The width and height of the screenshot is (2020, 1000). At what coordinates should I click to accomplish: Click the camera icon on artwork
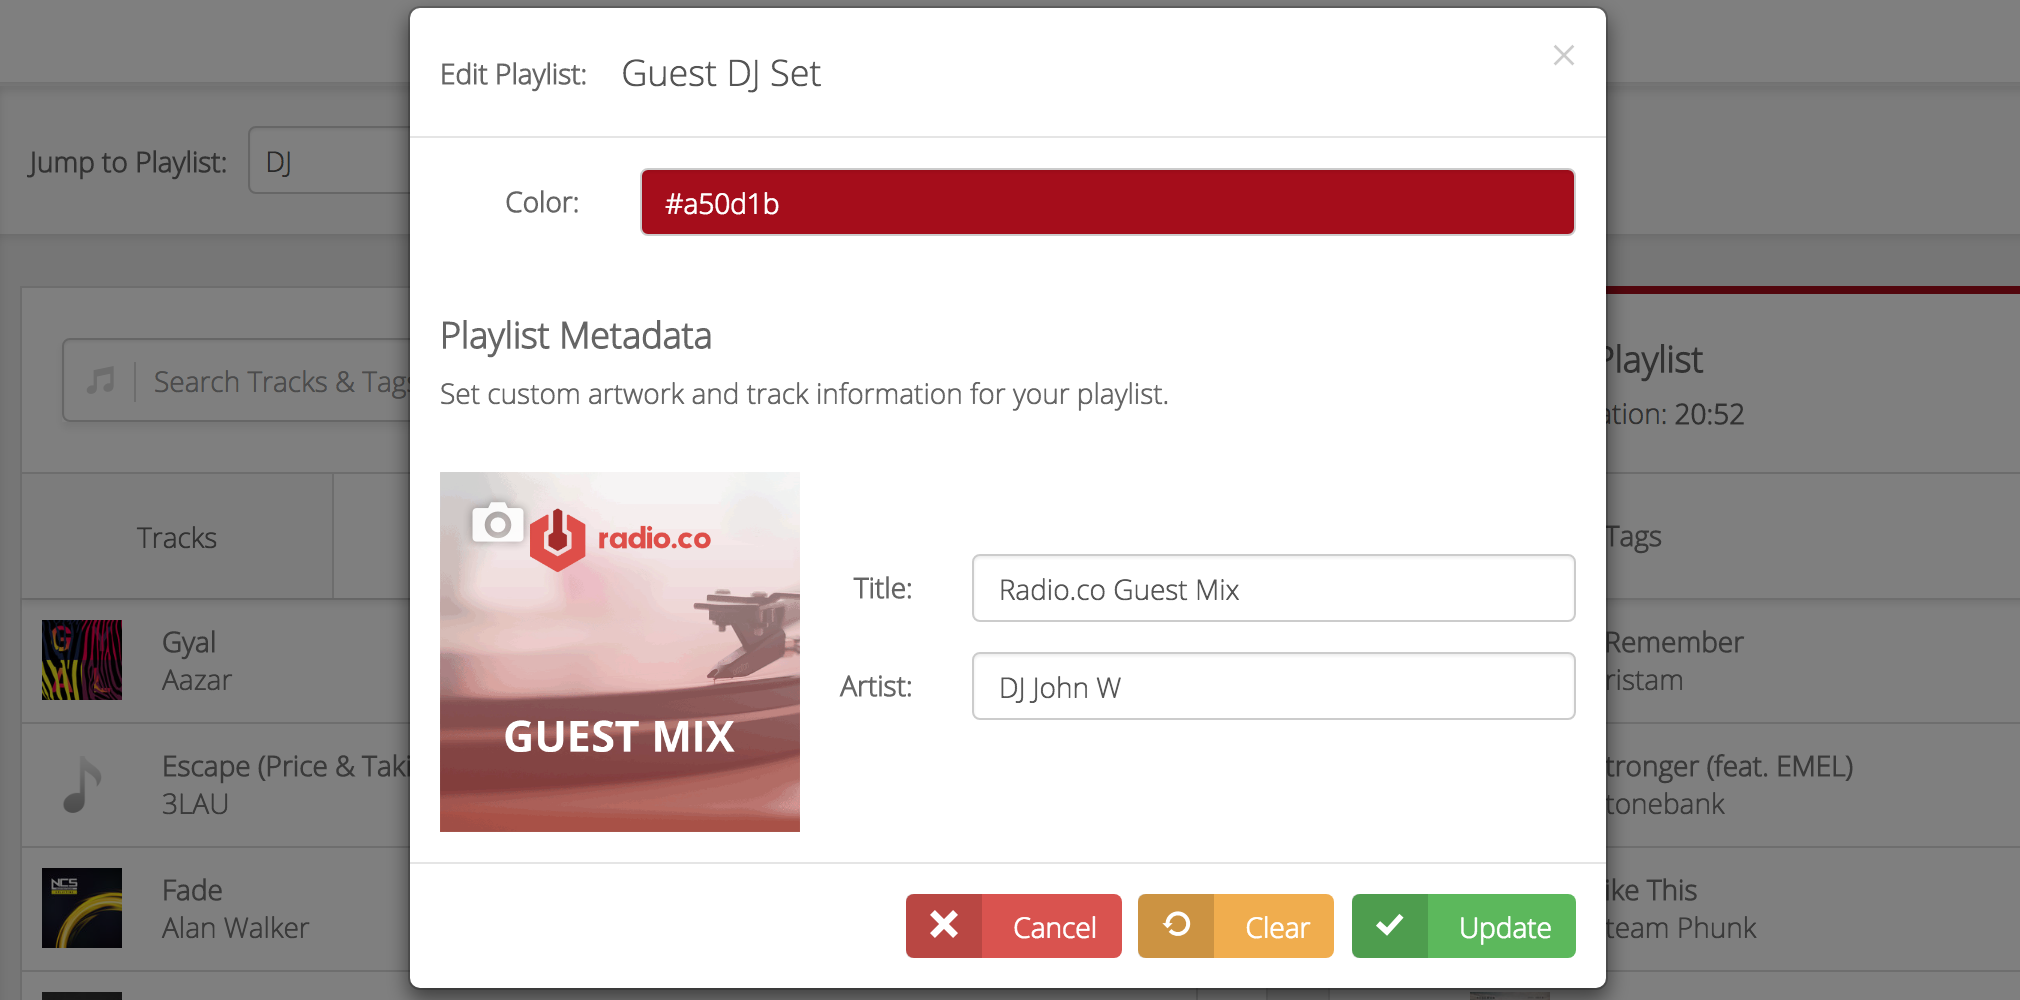[x=498, y=522]
